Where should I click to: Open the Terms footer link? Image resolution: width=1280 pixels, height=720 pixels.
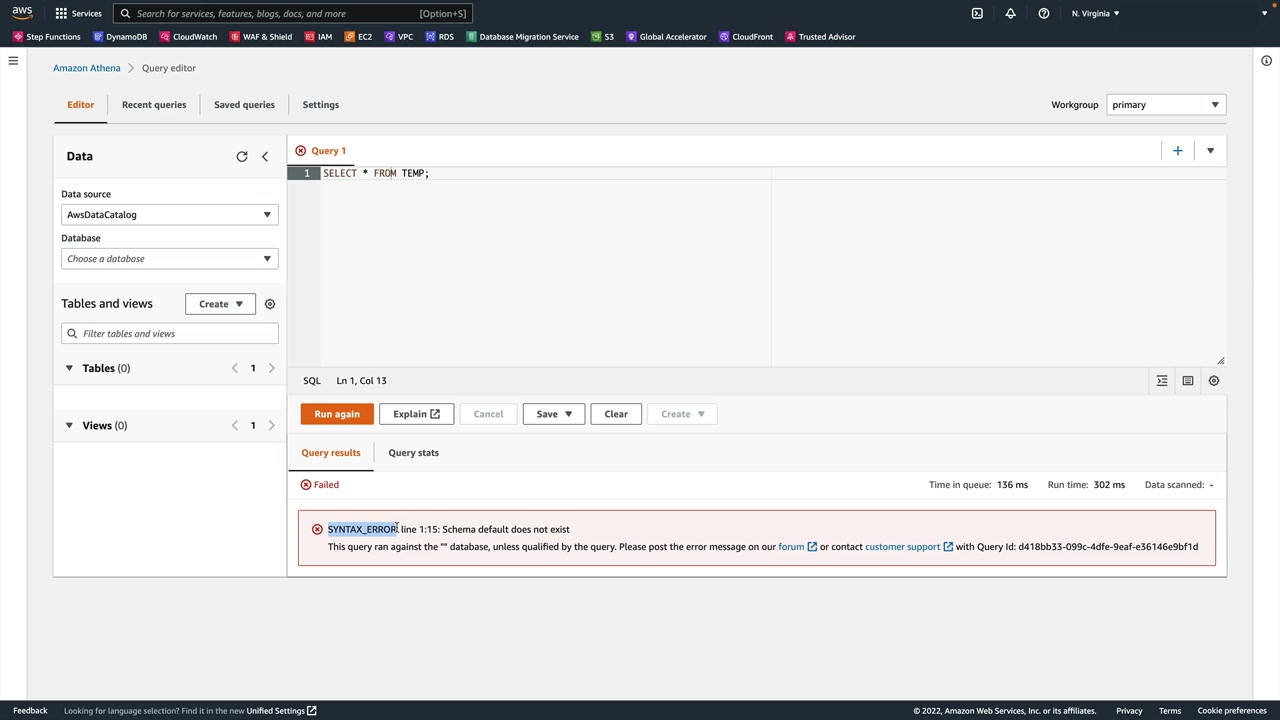tap(1170, 711)
